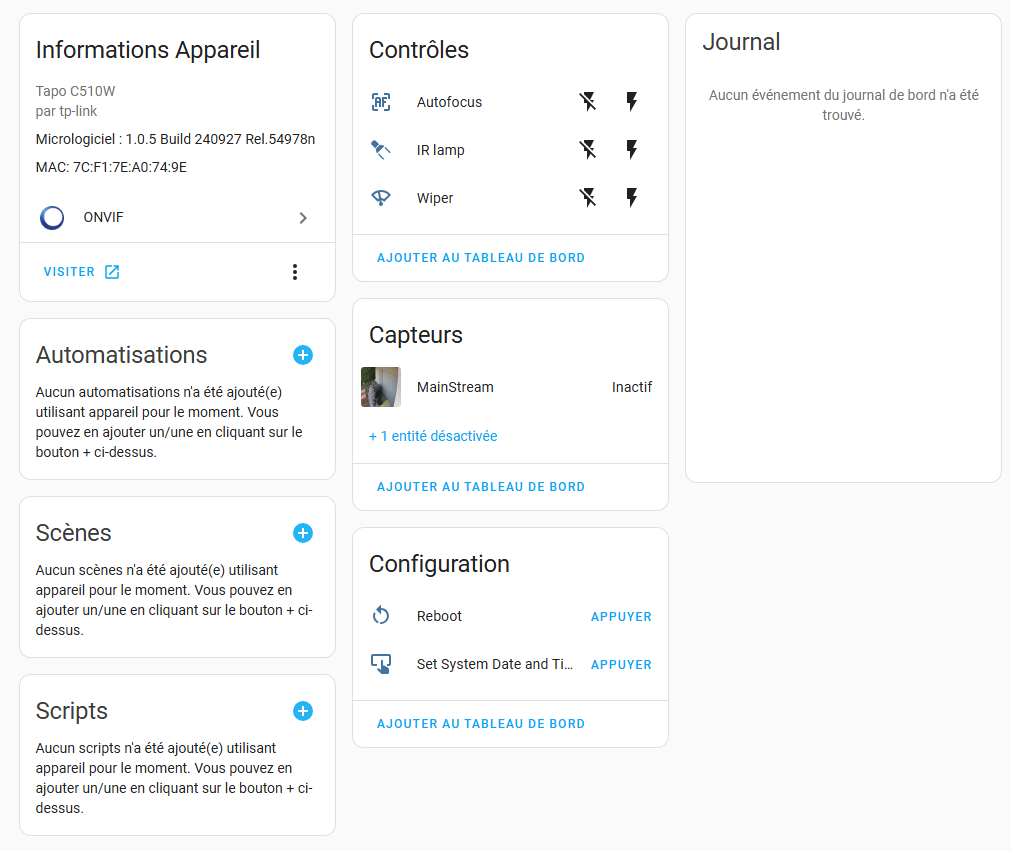Turn on IR lamp with flash icon

632,150
